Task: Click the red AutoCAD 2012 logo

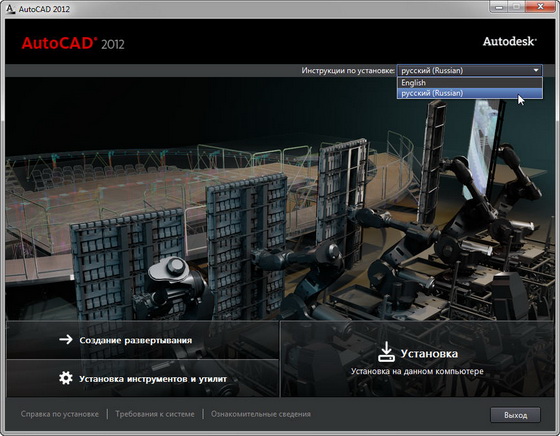Action: 73,43
